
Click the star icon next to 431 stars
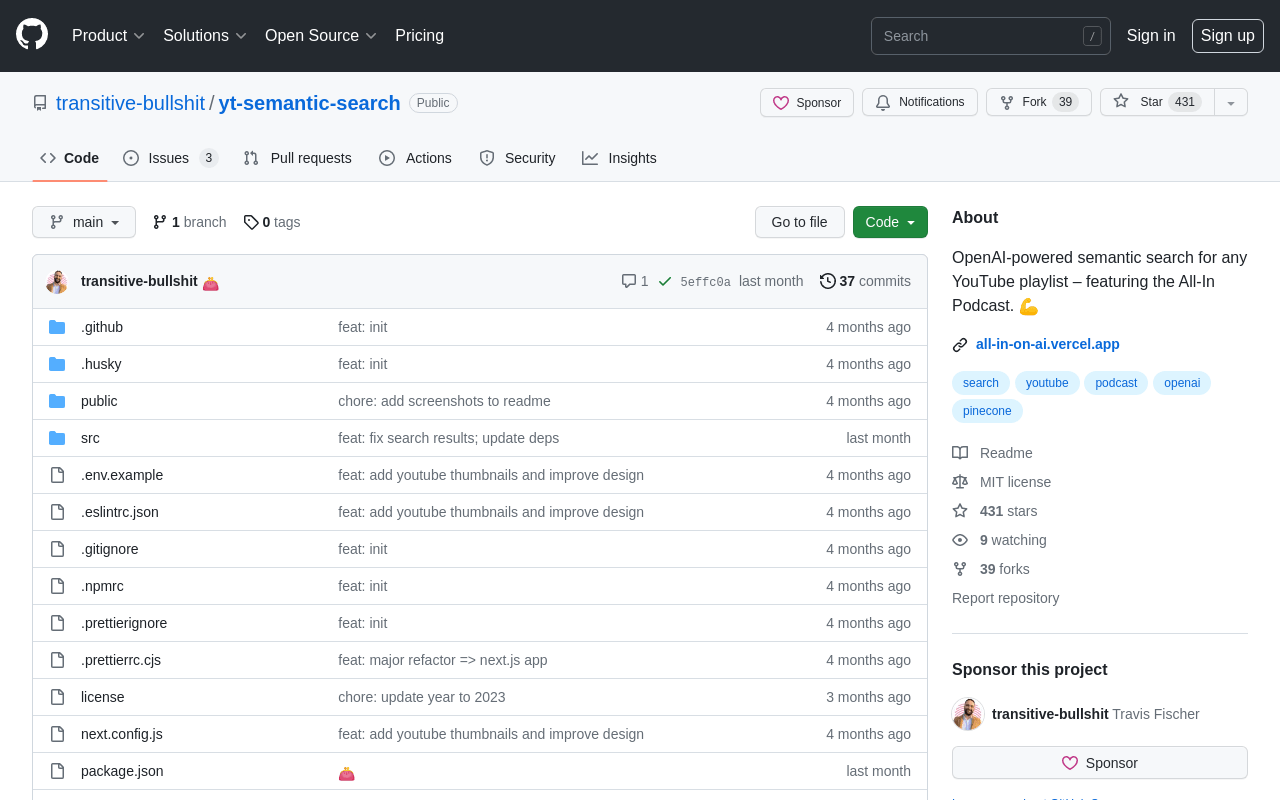(x=960, y=511)
